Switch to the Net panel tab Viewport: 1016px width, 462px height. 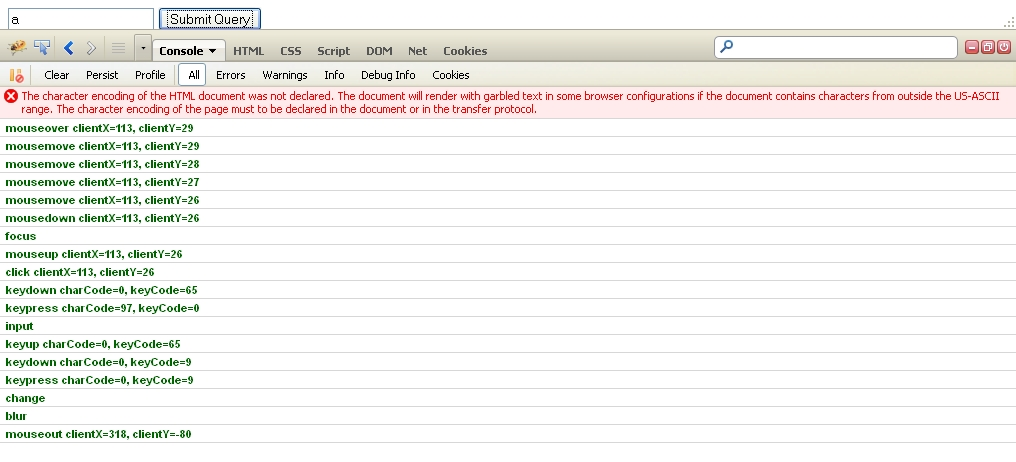[x=417, y=51]
